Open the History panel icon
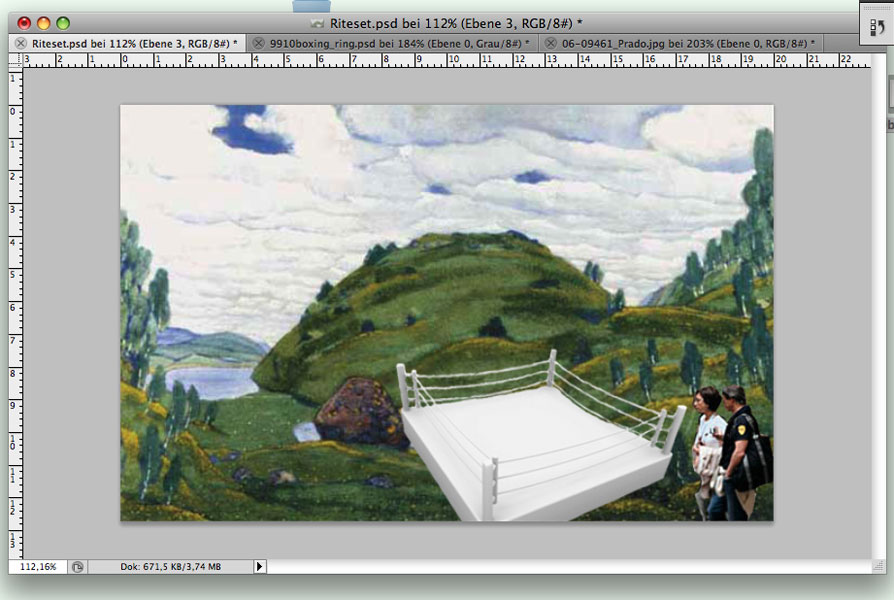 point(876,28)
